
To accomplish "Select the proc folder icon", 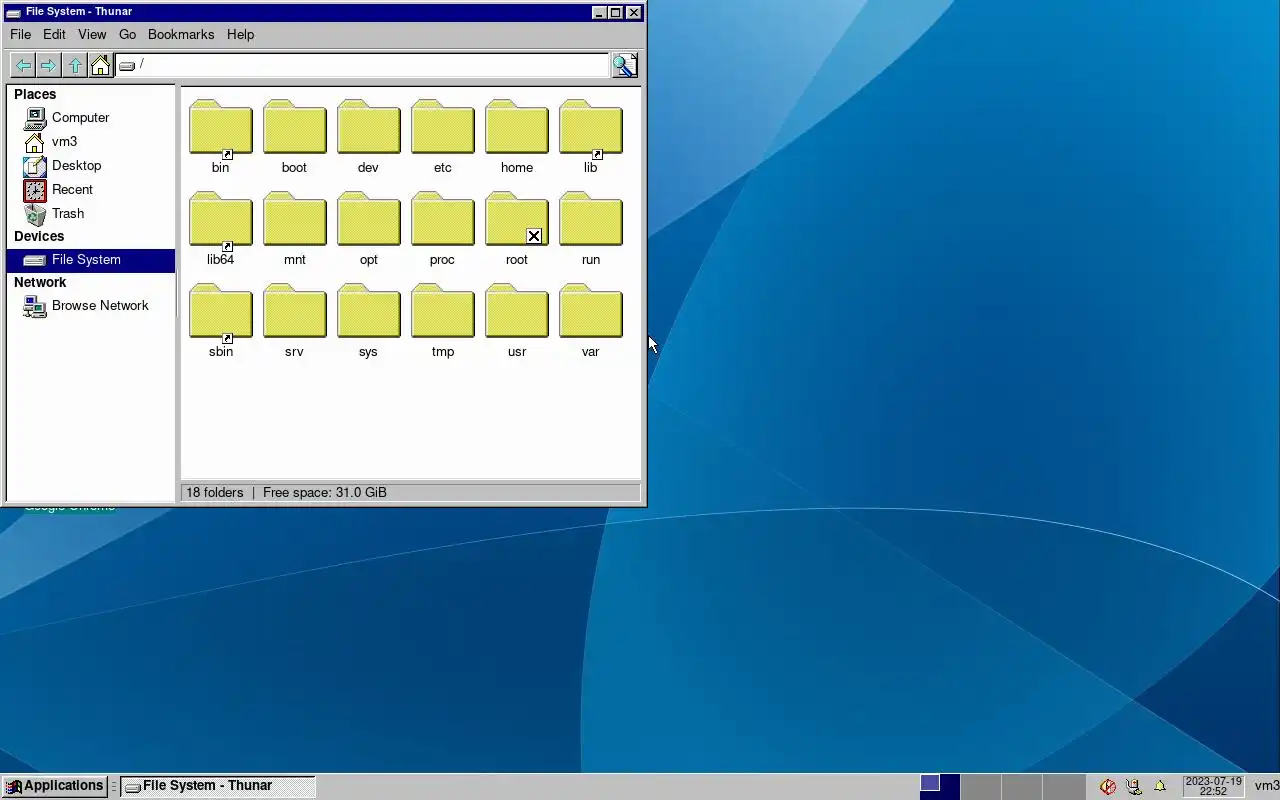I will (x=443, y=219).
